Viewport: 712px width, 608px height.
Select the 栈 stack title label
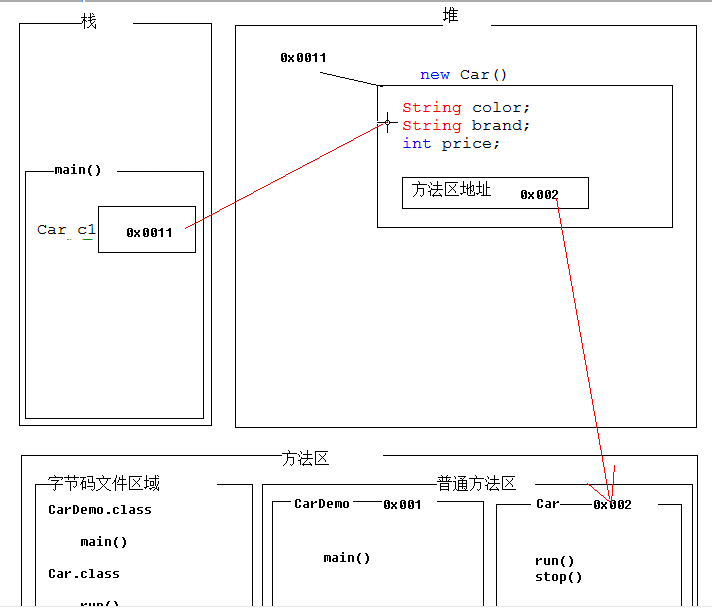point(89,21)
